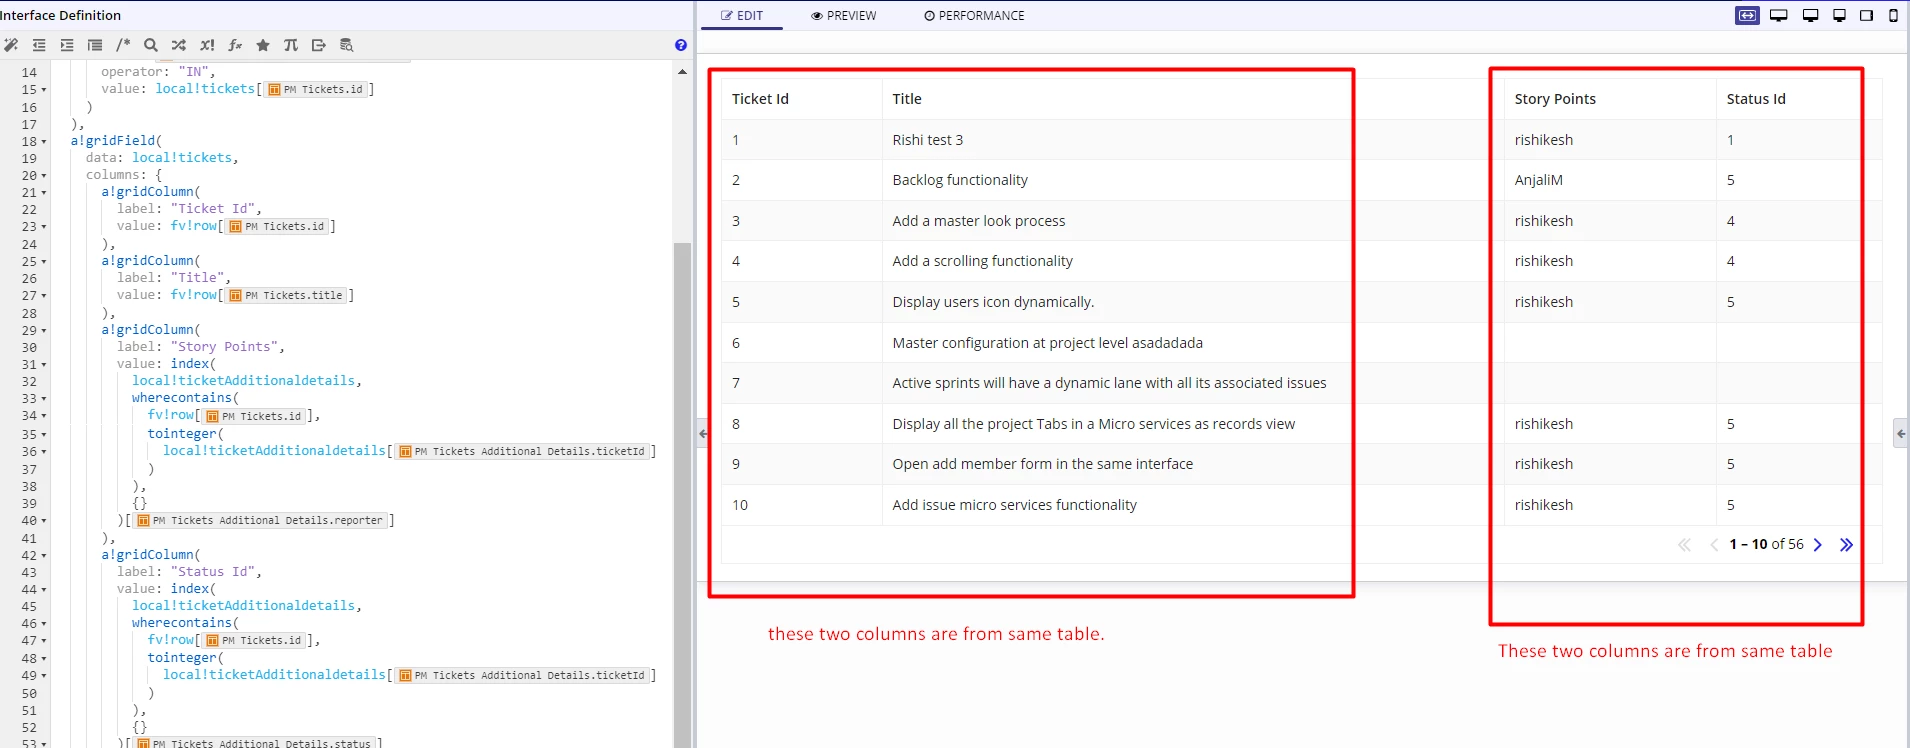Click the Details.status reference on line 53
The width and height of the screenshot is (1910, 748).
[254, 743]
